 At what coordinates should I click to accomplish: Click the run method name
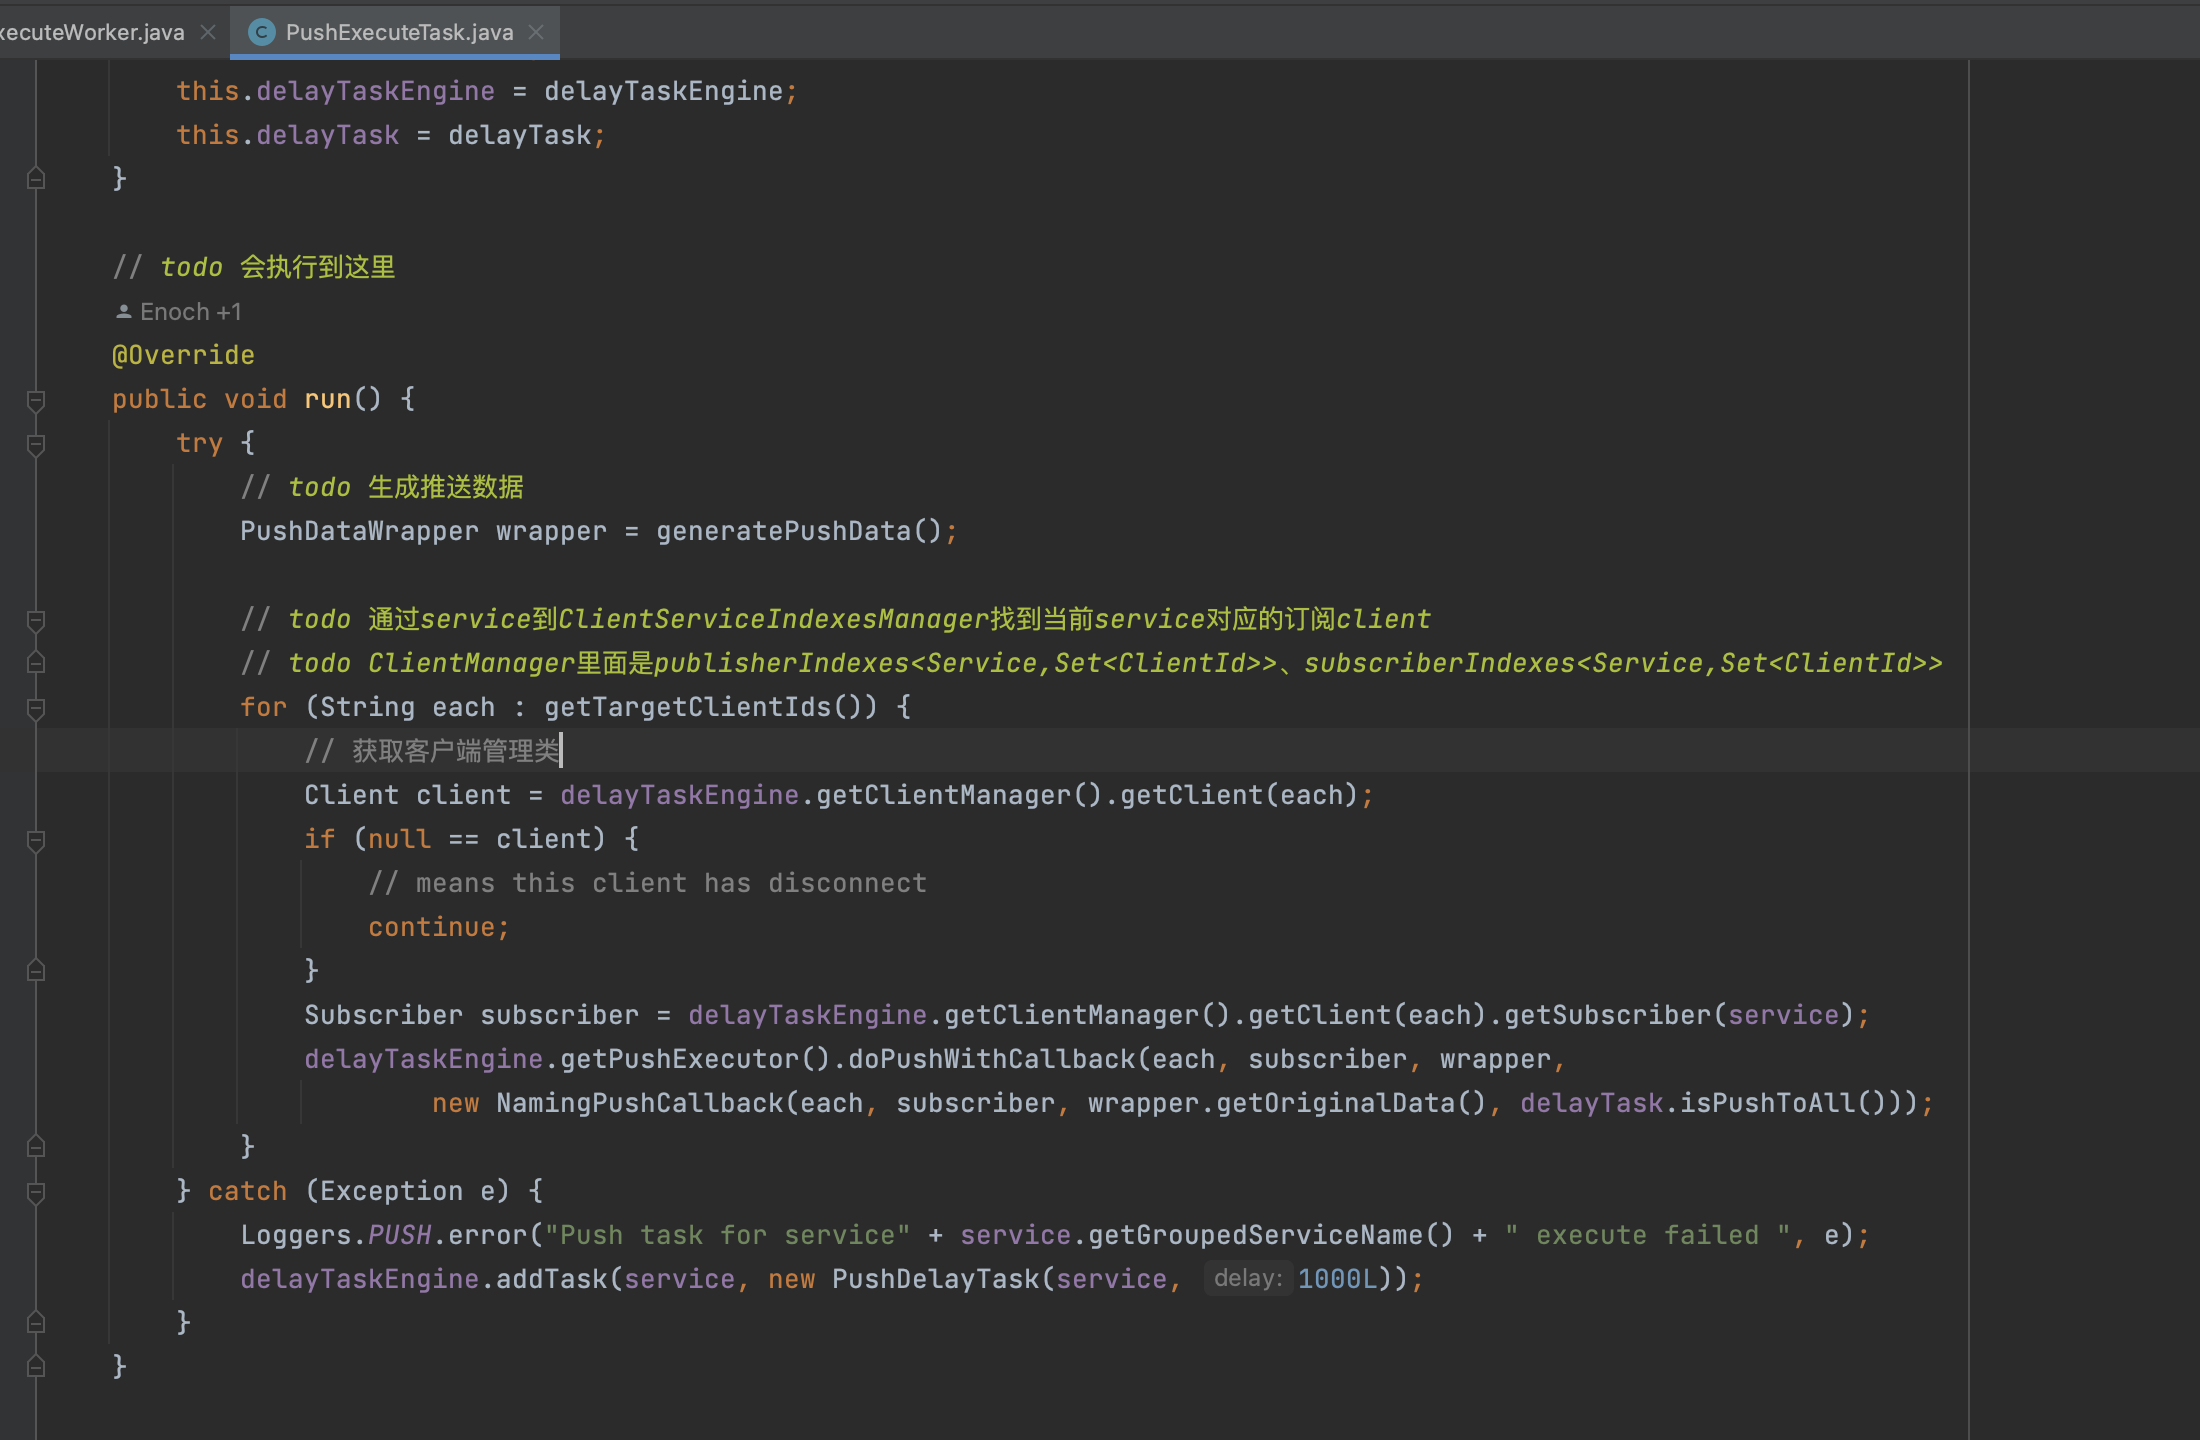coord(327,399)
